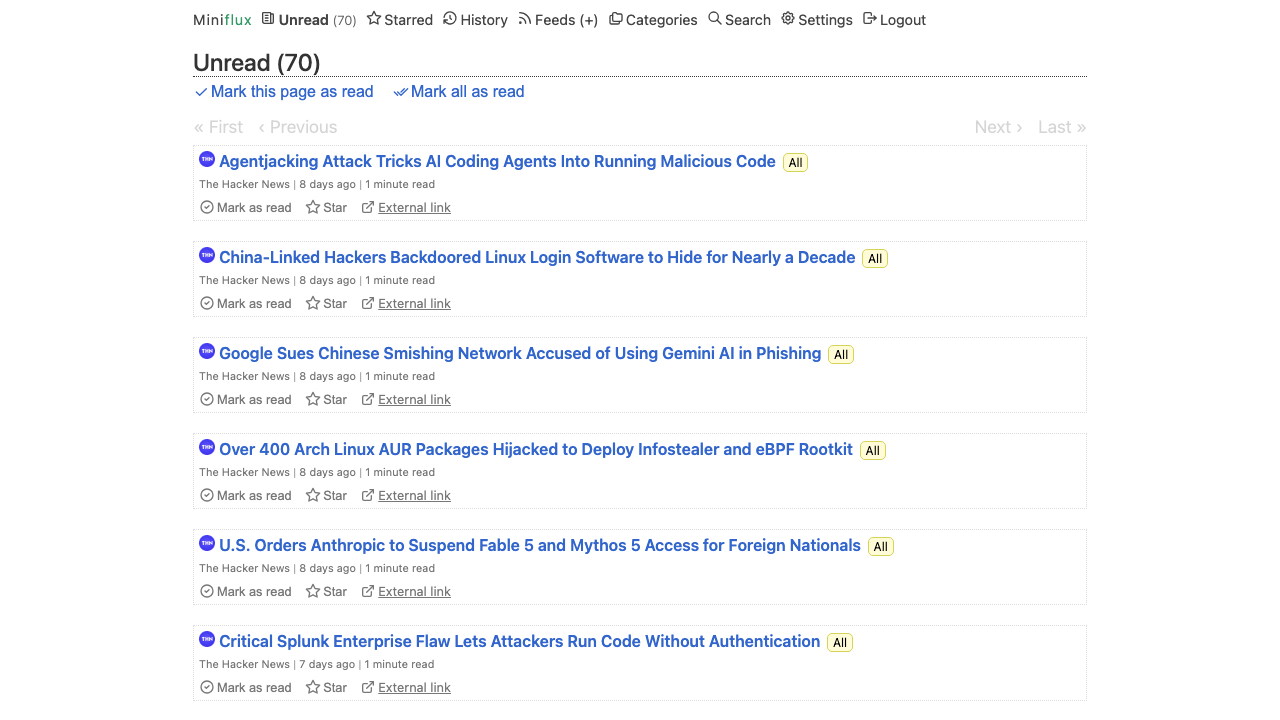Open External link for Critical Splunk article
This screenshot has height=720, width=1280.
click(407, 688)
